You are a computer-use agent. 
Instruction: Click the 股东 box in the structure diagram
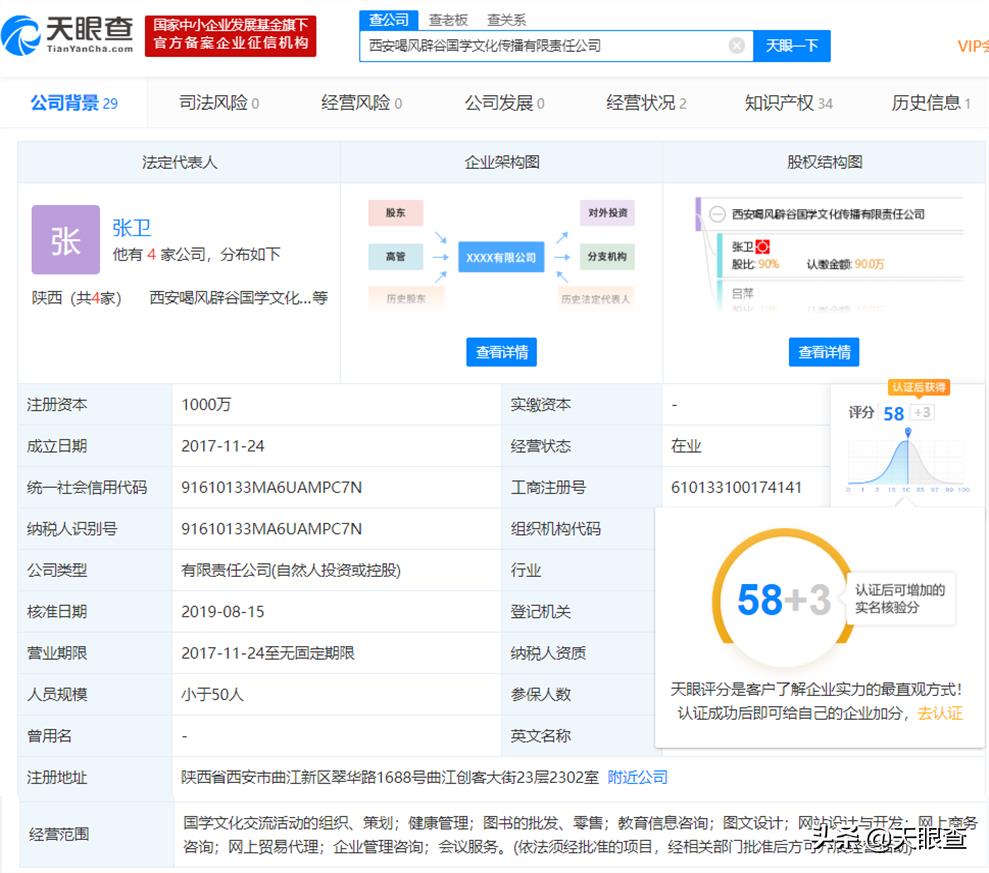coord(396,213)
